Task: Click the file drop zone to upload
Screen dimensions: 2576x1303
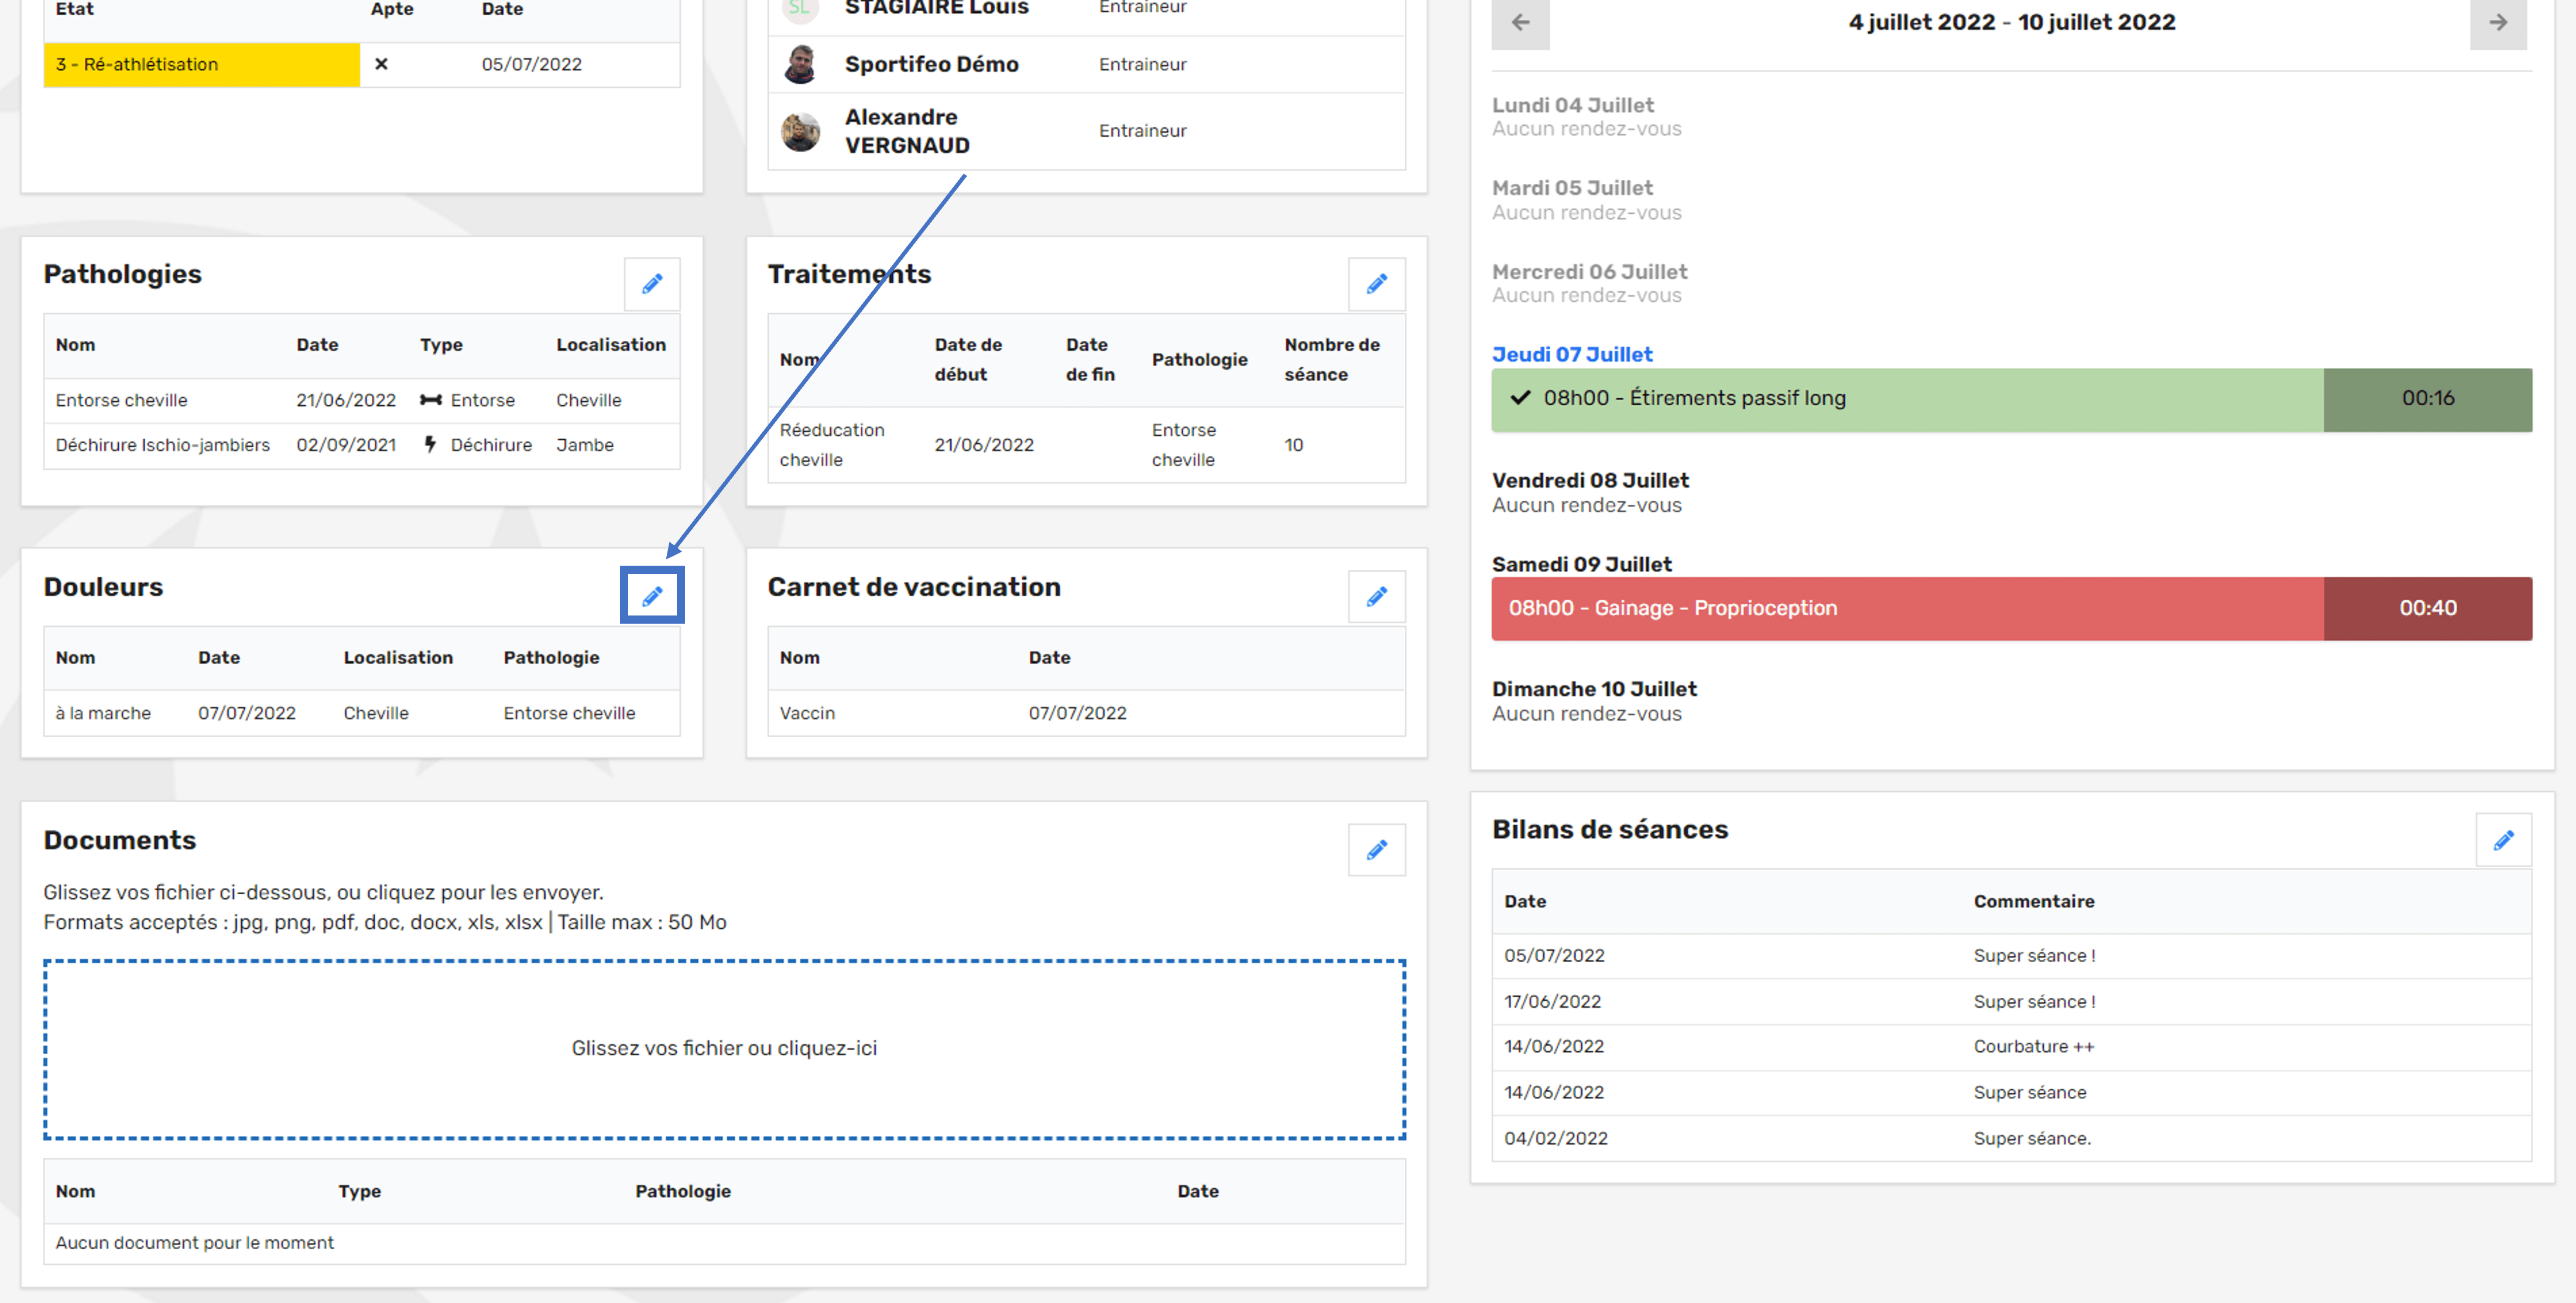Action: pos(724,1049)
